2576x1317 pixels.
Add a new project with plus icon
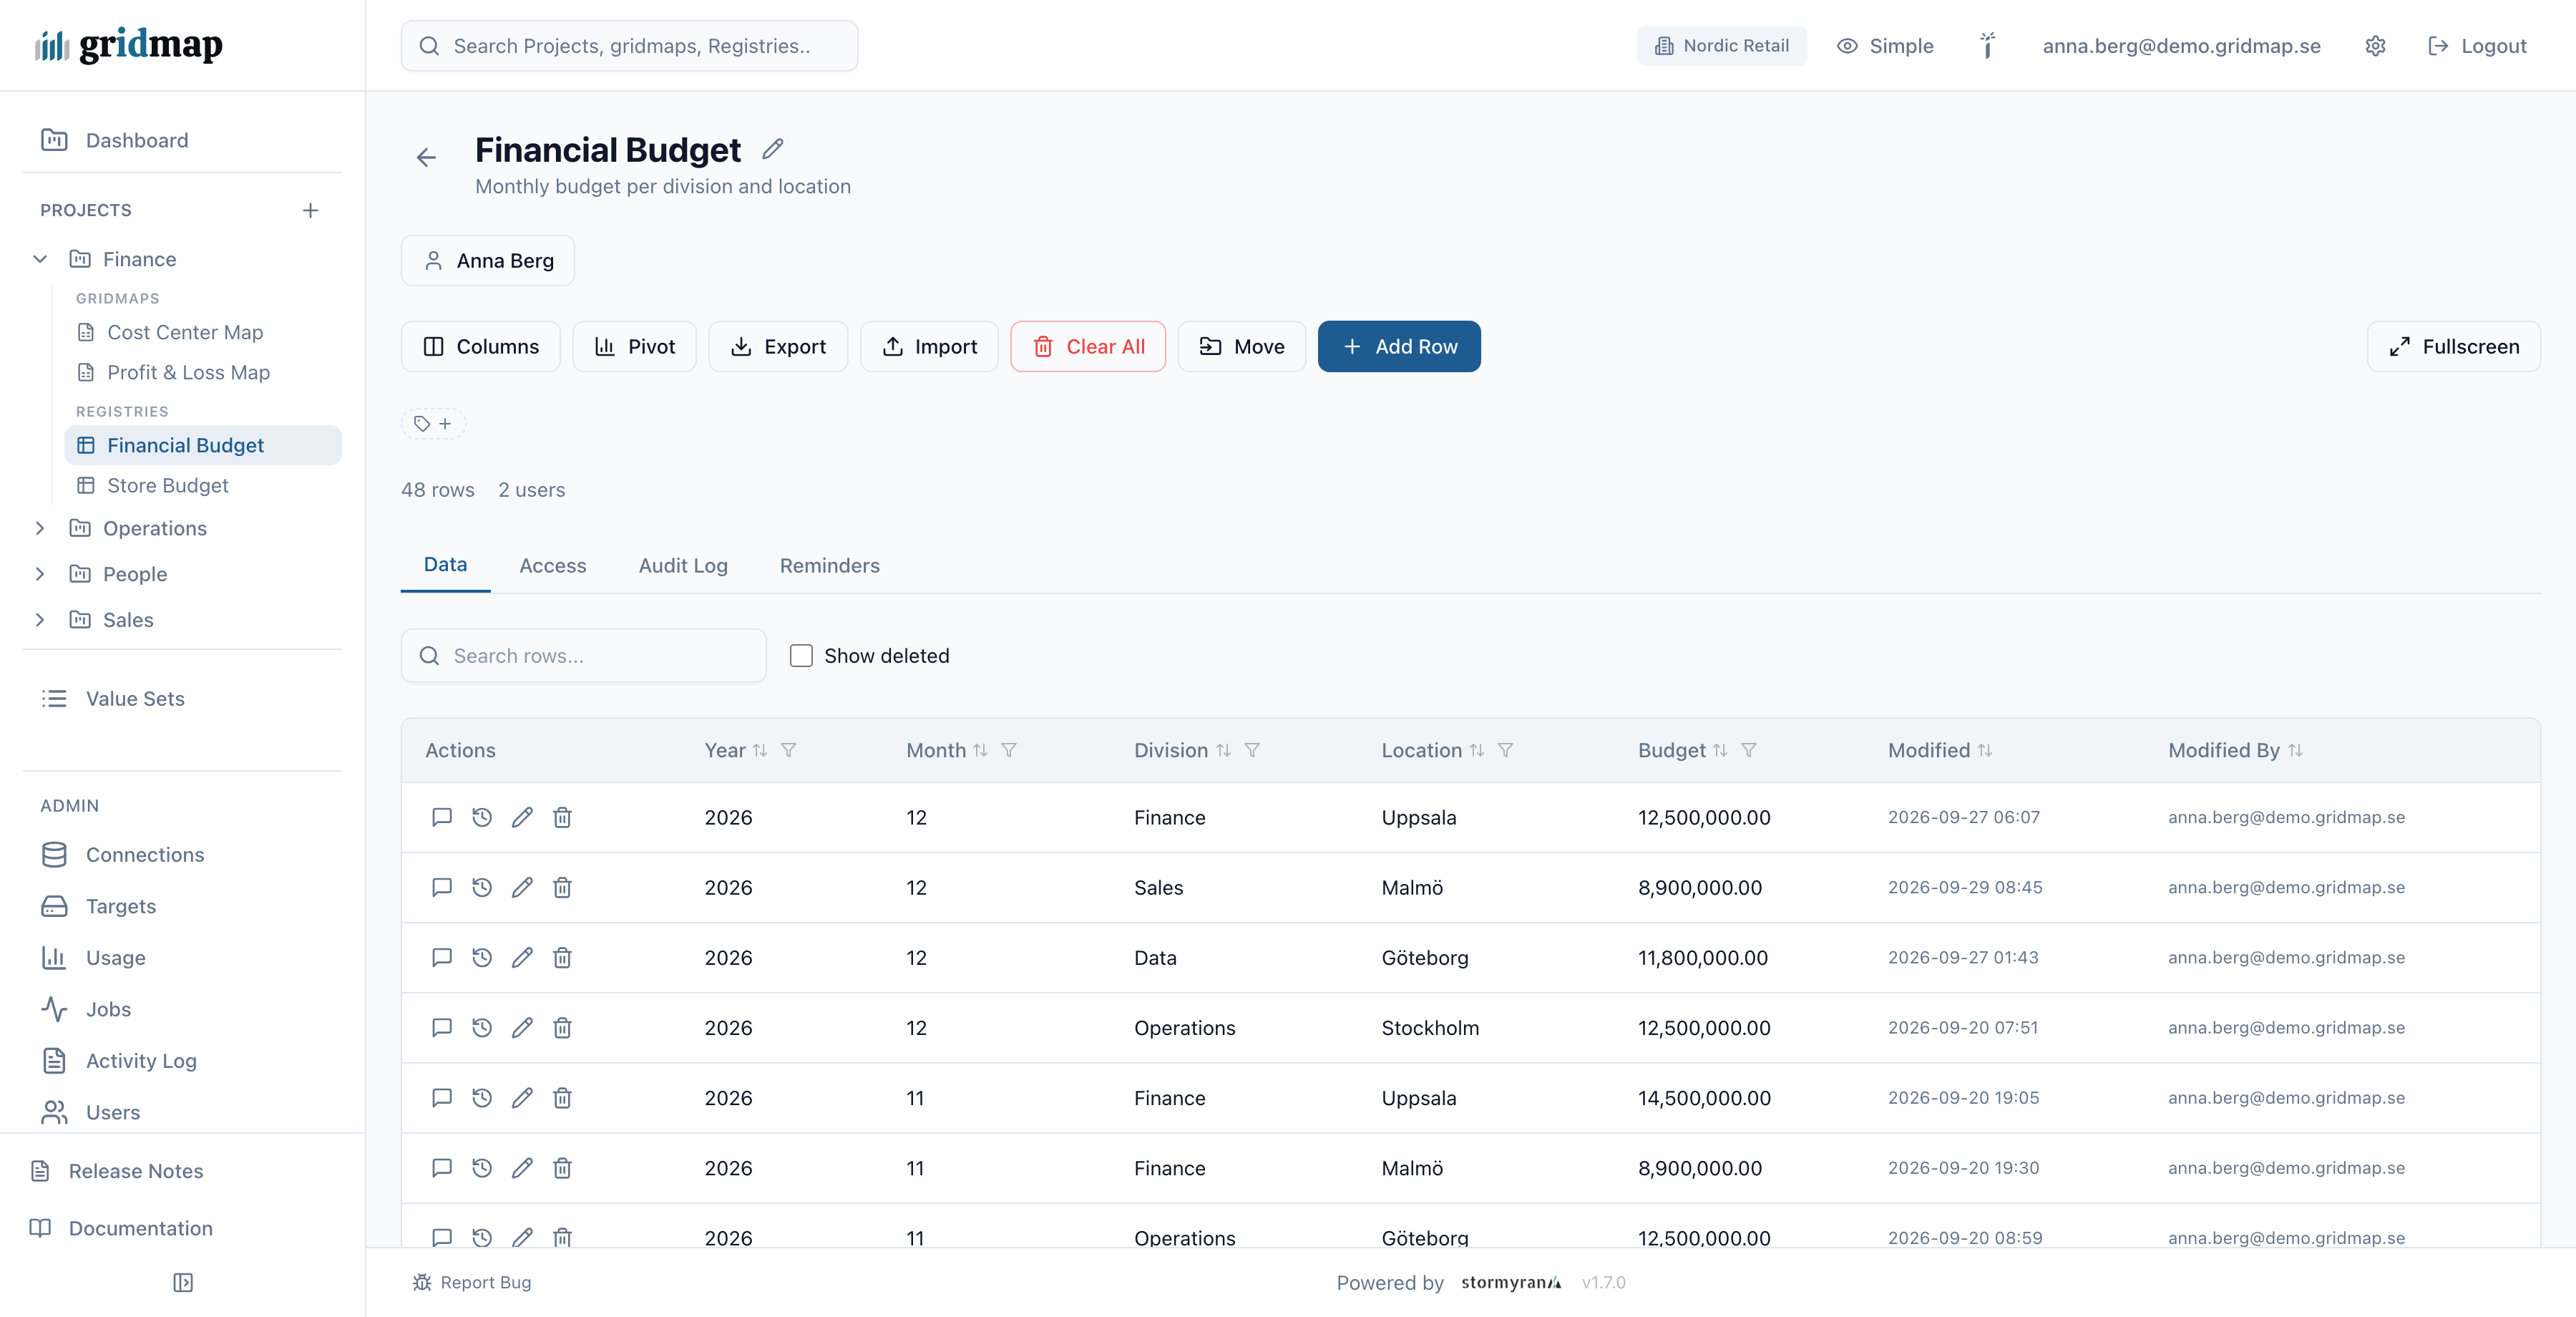pyautogui.click(x=310, y=210)
